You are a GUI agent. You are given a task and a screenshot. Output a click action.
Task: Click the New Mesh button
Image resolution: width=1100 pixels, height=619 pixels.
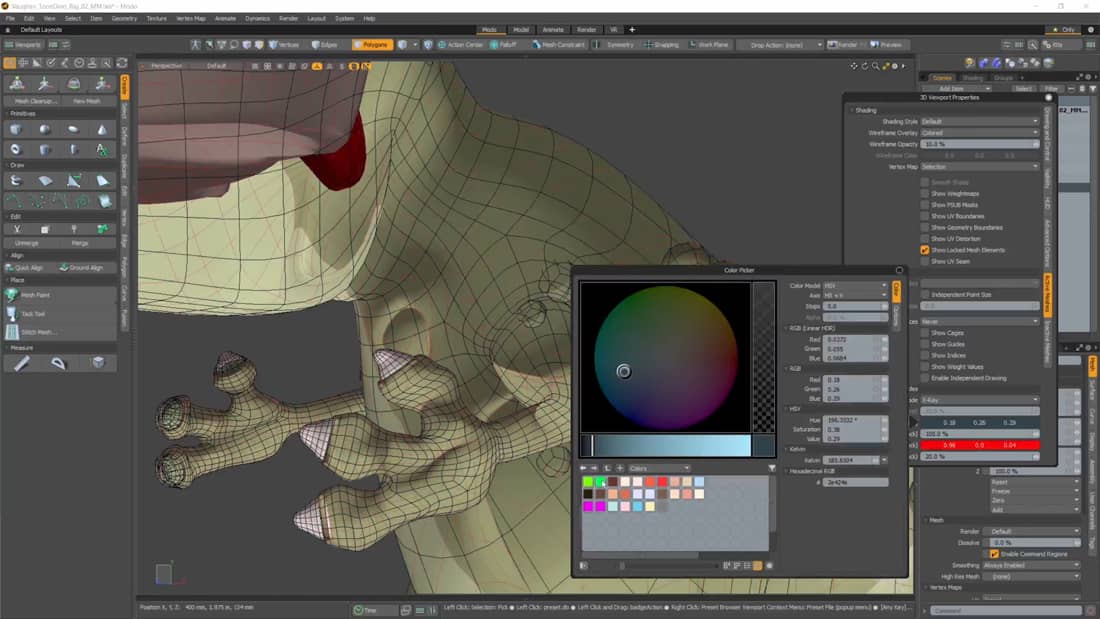coord(87,101)
